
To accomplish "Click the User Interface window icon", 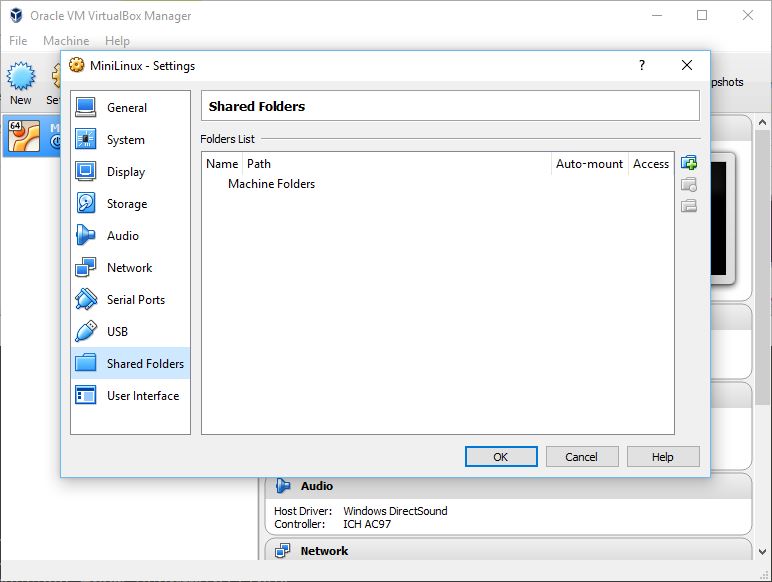I will tap(86, 395).
